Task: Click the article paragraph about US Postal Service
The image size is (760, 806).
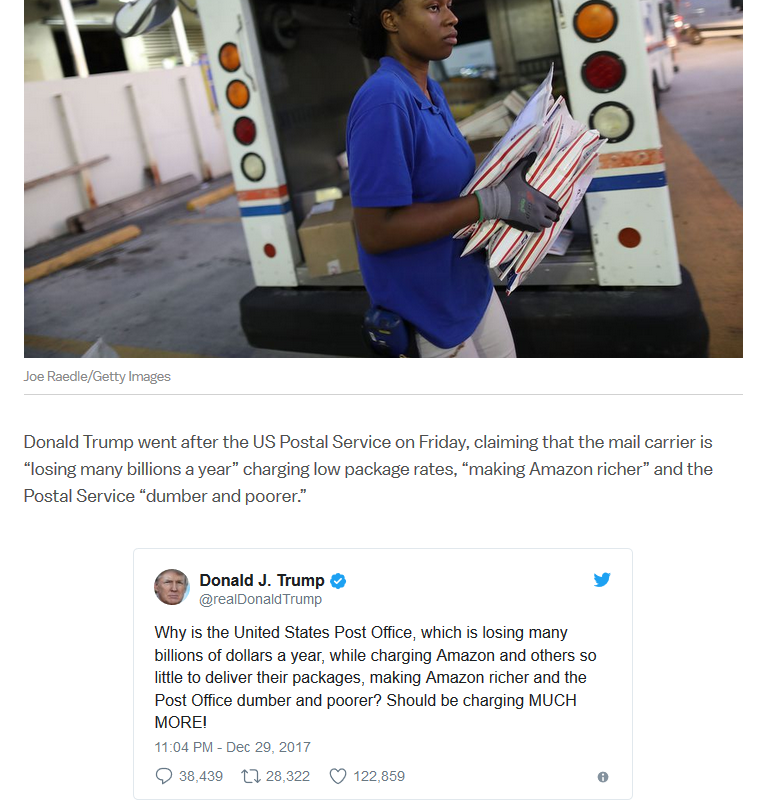Action: [x=368, y=469]
